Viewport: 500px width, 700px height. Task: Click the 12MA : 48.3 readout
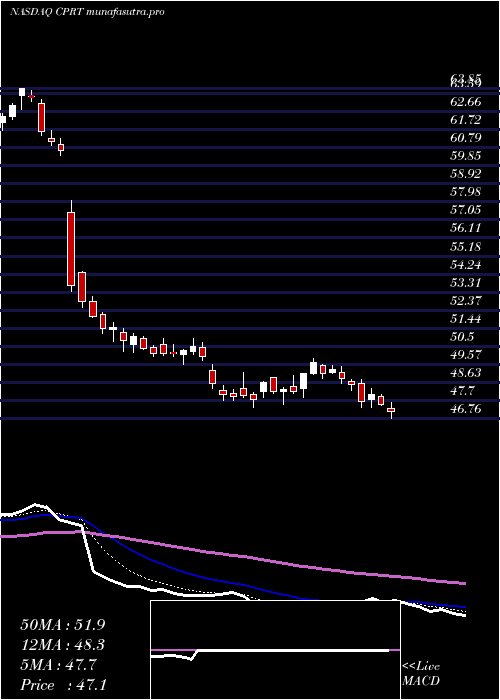tap(63, 645)
